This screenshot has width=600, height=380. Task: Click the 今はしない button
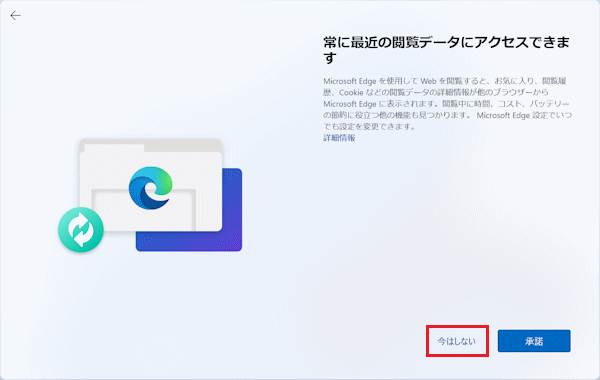tap(457, 341)
